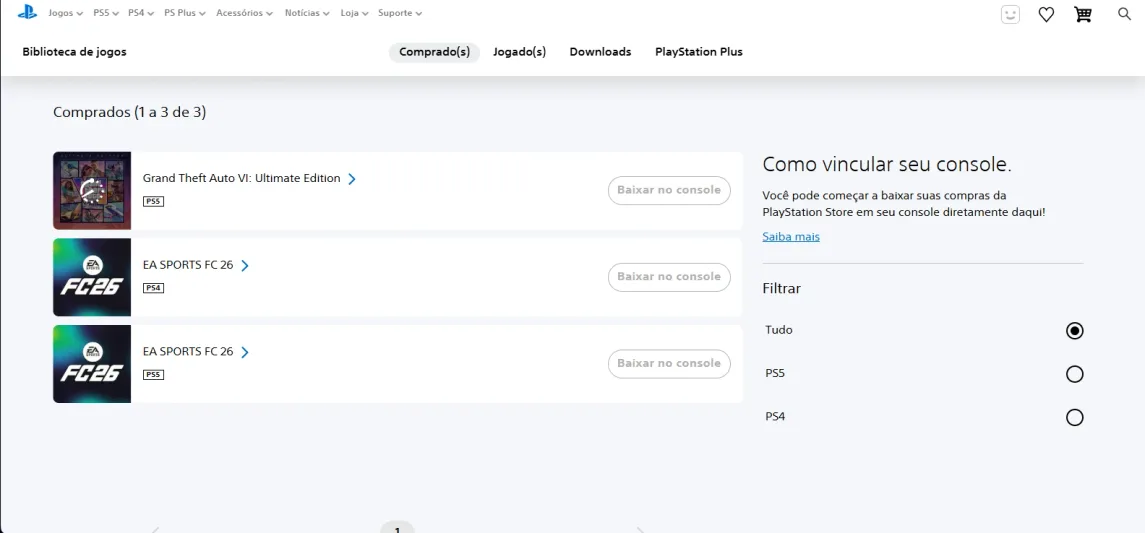The height and width of the screenshot is (533, 1145).
Task: Click the arrow next to Grand Theft Auto VI
Action: pos(352,179)
